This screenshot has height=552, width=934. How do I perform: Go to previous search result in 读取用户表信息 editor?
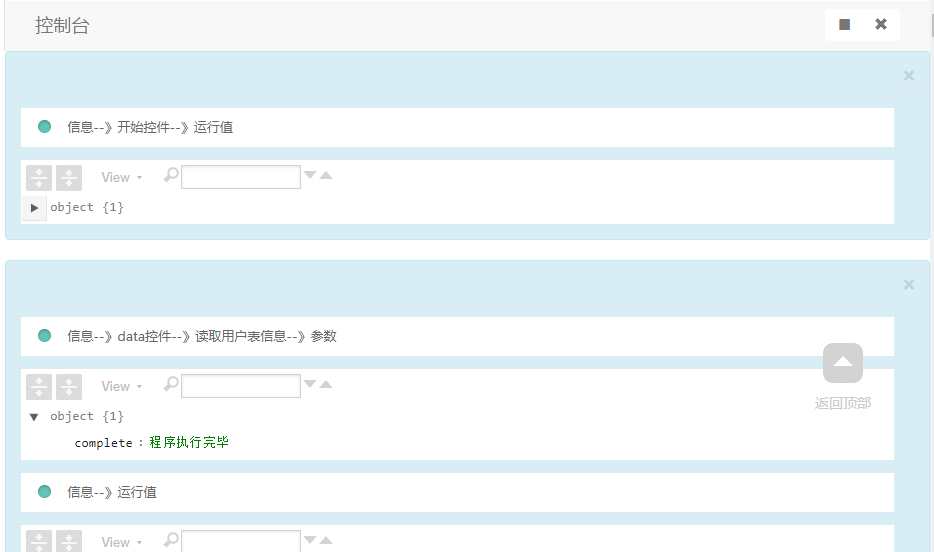[x=325, y=385]
